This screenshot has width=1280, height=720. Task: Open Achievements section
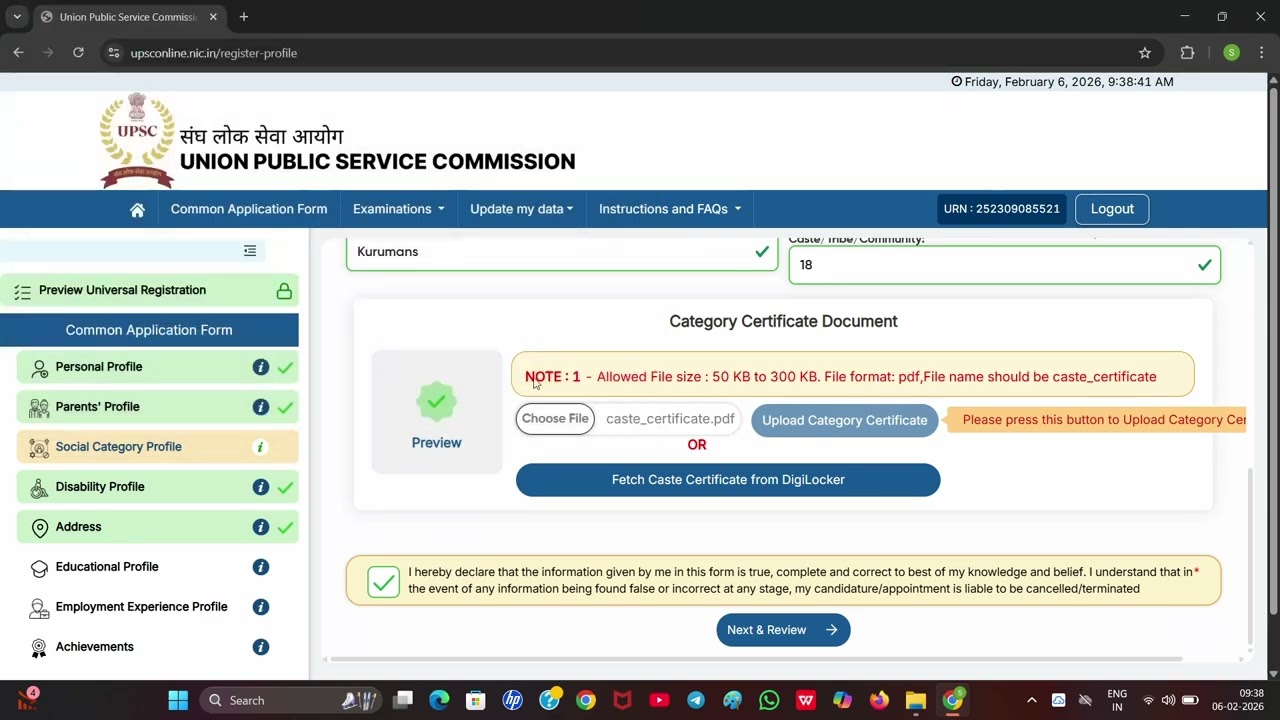point(157,647)
